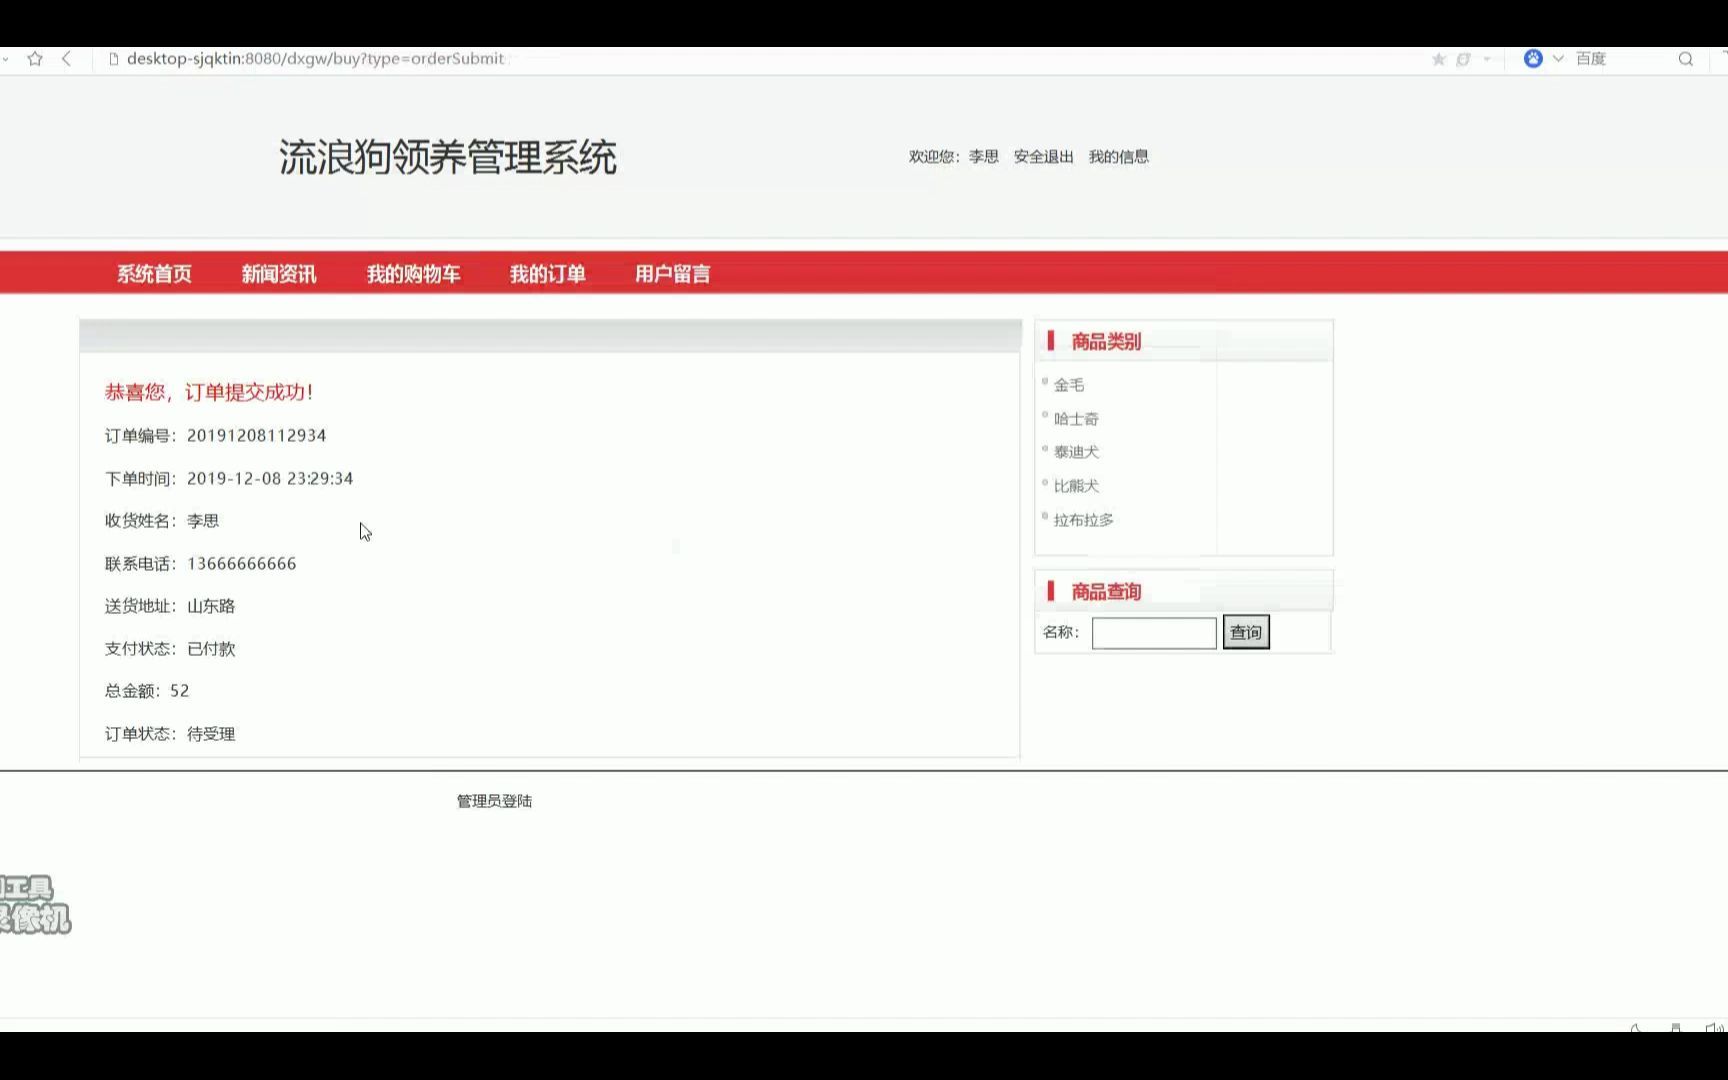
Task: Open 我的购物车 in the red navigation bar
Action: (x=413, y=274)
